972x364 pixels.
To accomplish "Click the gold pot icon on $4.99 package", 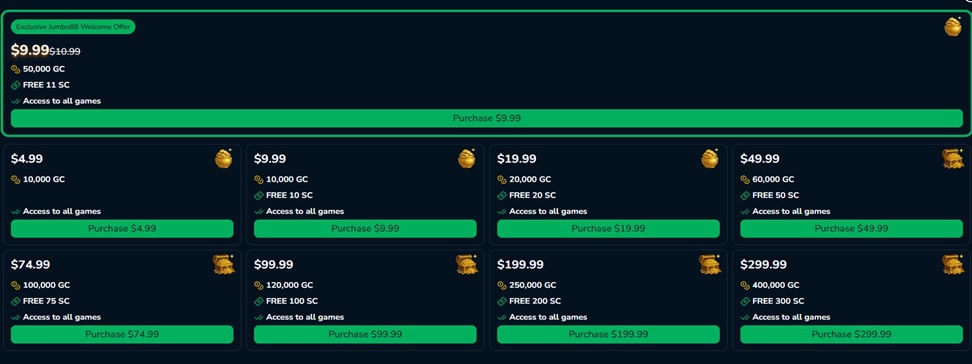I will (224, 159).
